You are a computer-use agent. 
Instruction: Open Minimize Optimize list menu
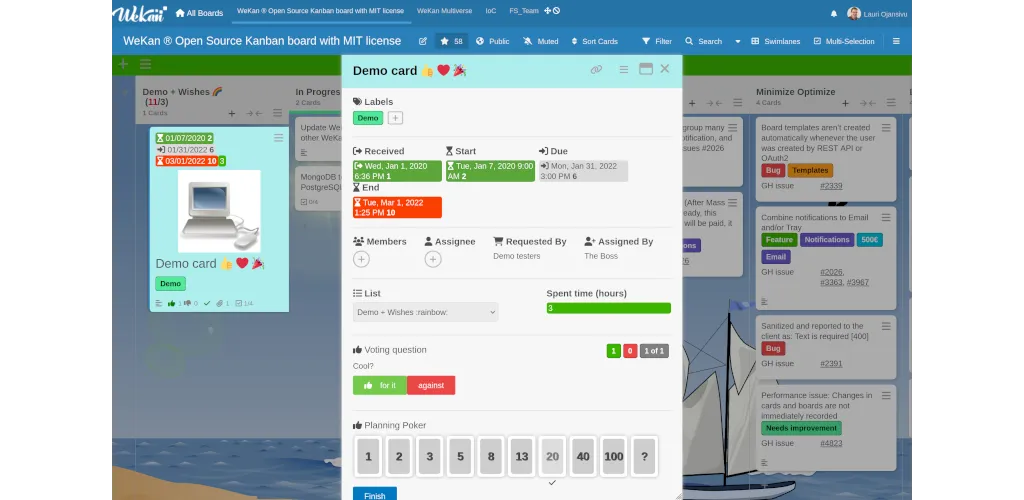[x=891, y=103]
